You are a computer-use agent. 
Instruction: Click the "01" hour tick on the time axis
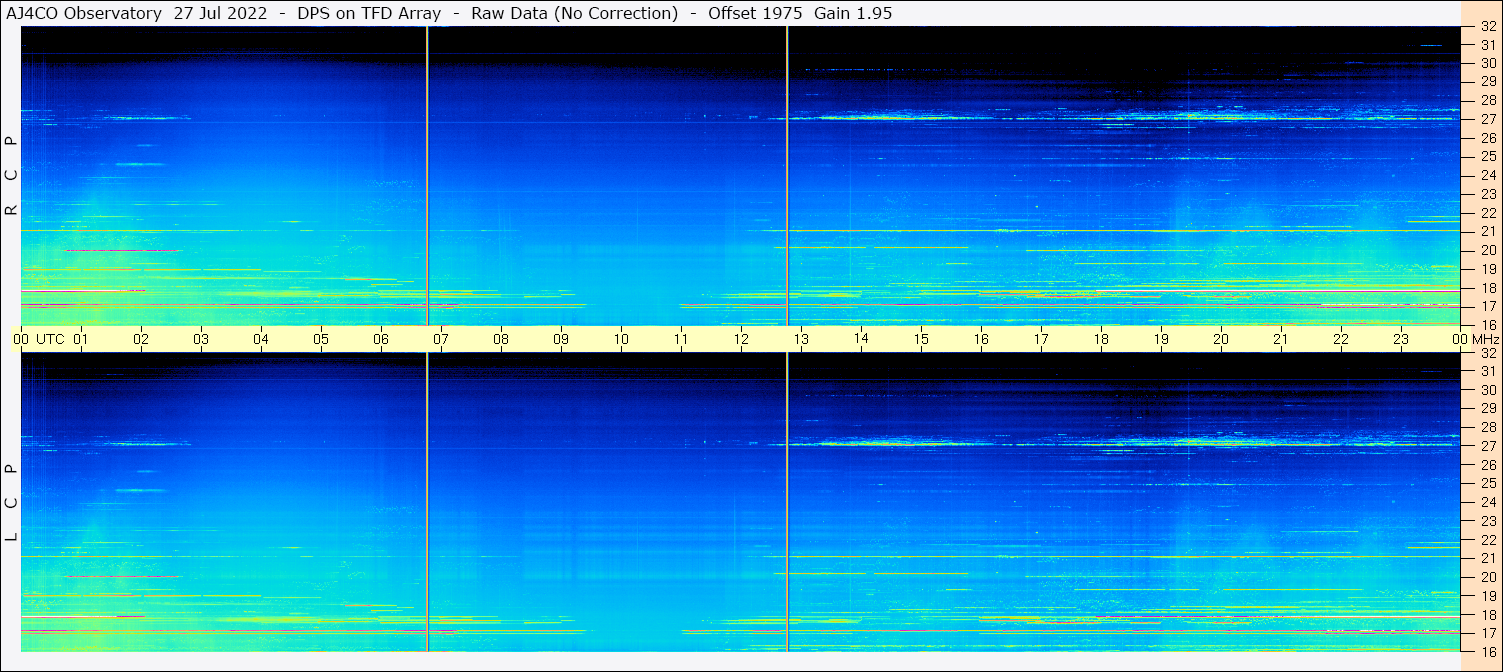pos(81,339)
